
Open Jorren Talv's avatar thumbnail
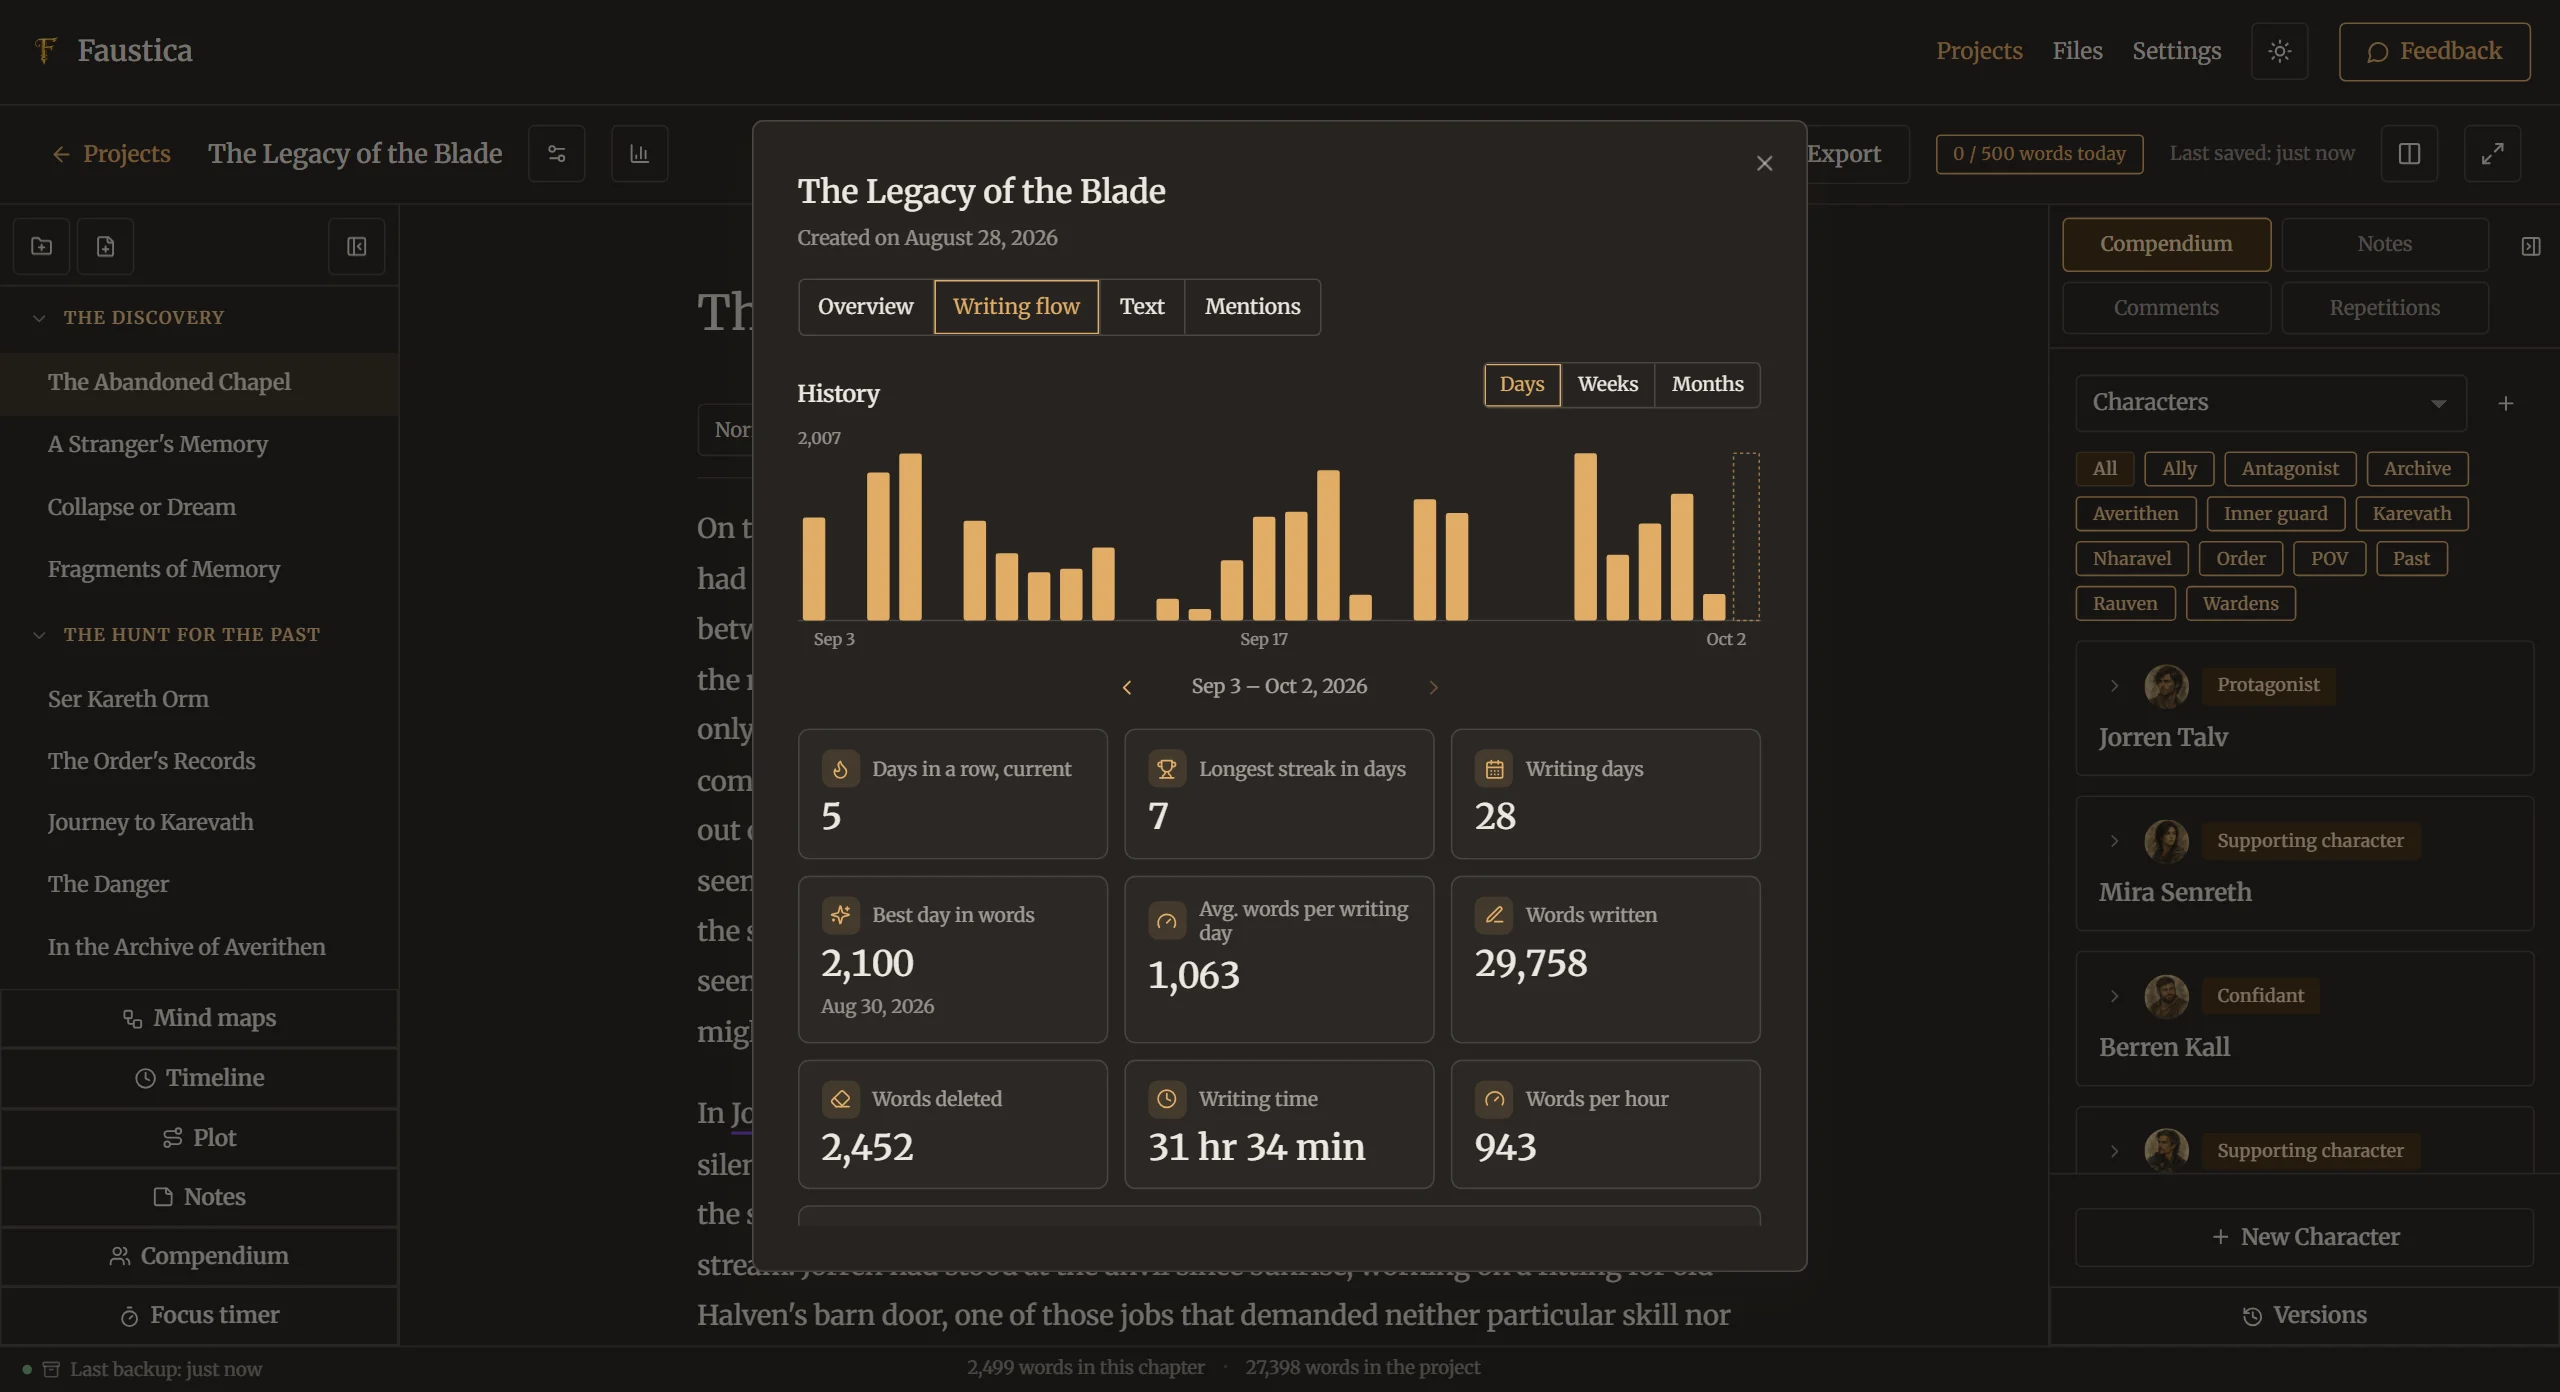[2166, 686]
